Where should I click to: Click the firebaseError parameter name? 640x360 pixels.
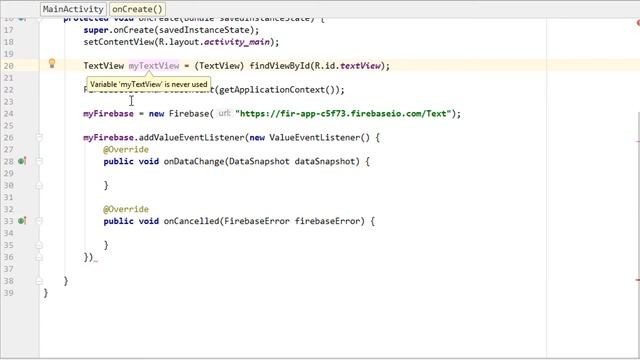328,221
